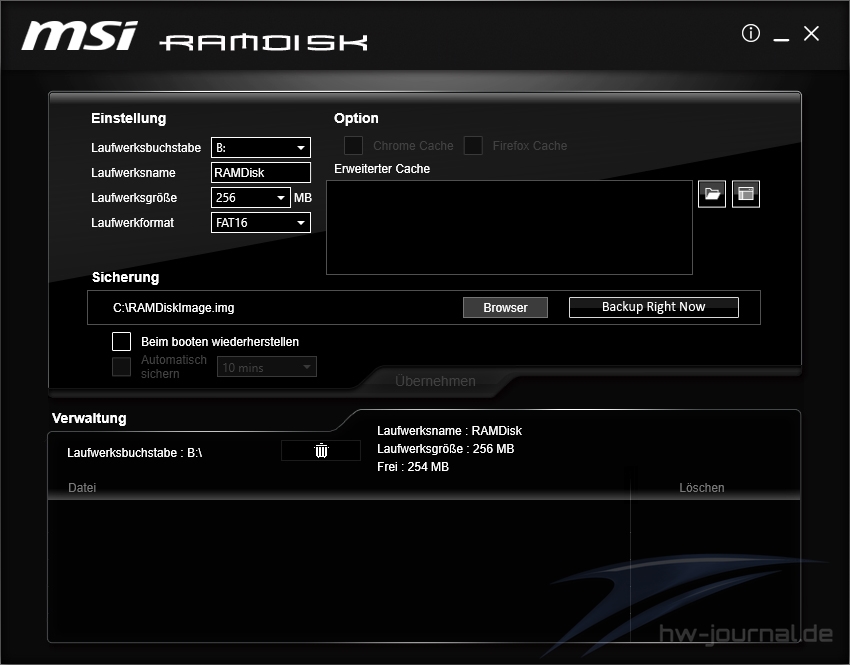Image resolution: width=850 pixels, height=665 pixels.
Task: Click the Frei : 254 MB text
Action: point(413,467)
